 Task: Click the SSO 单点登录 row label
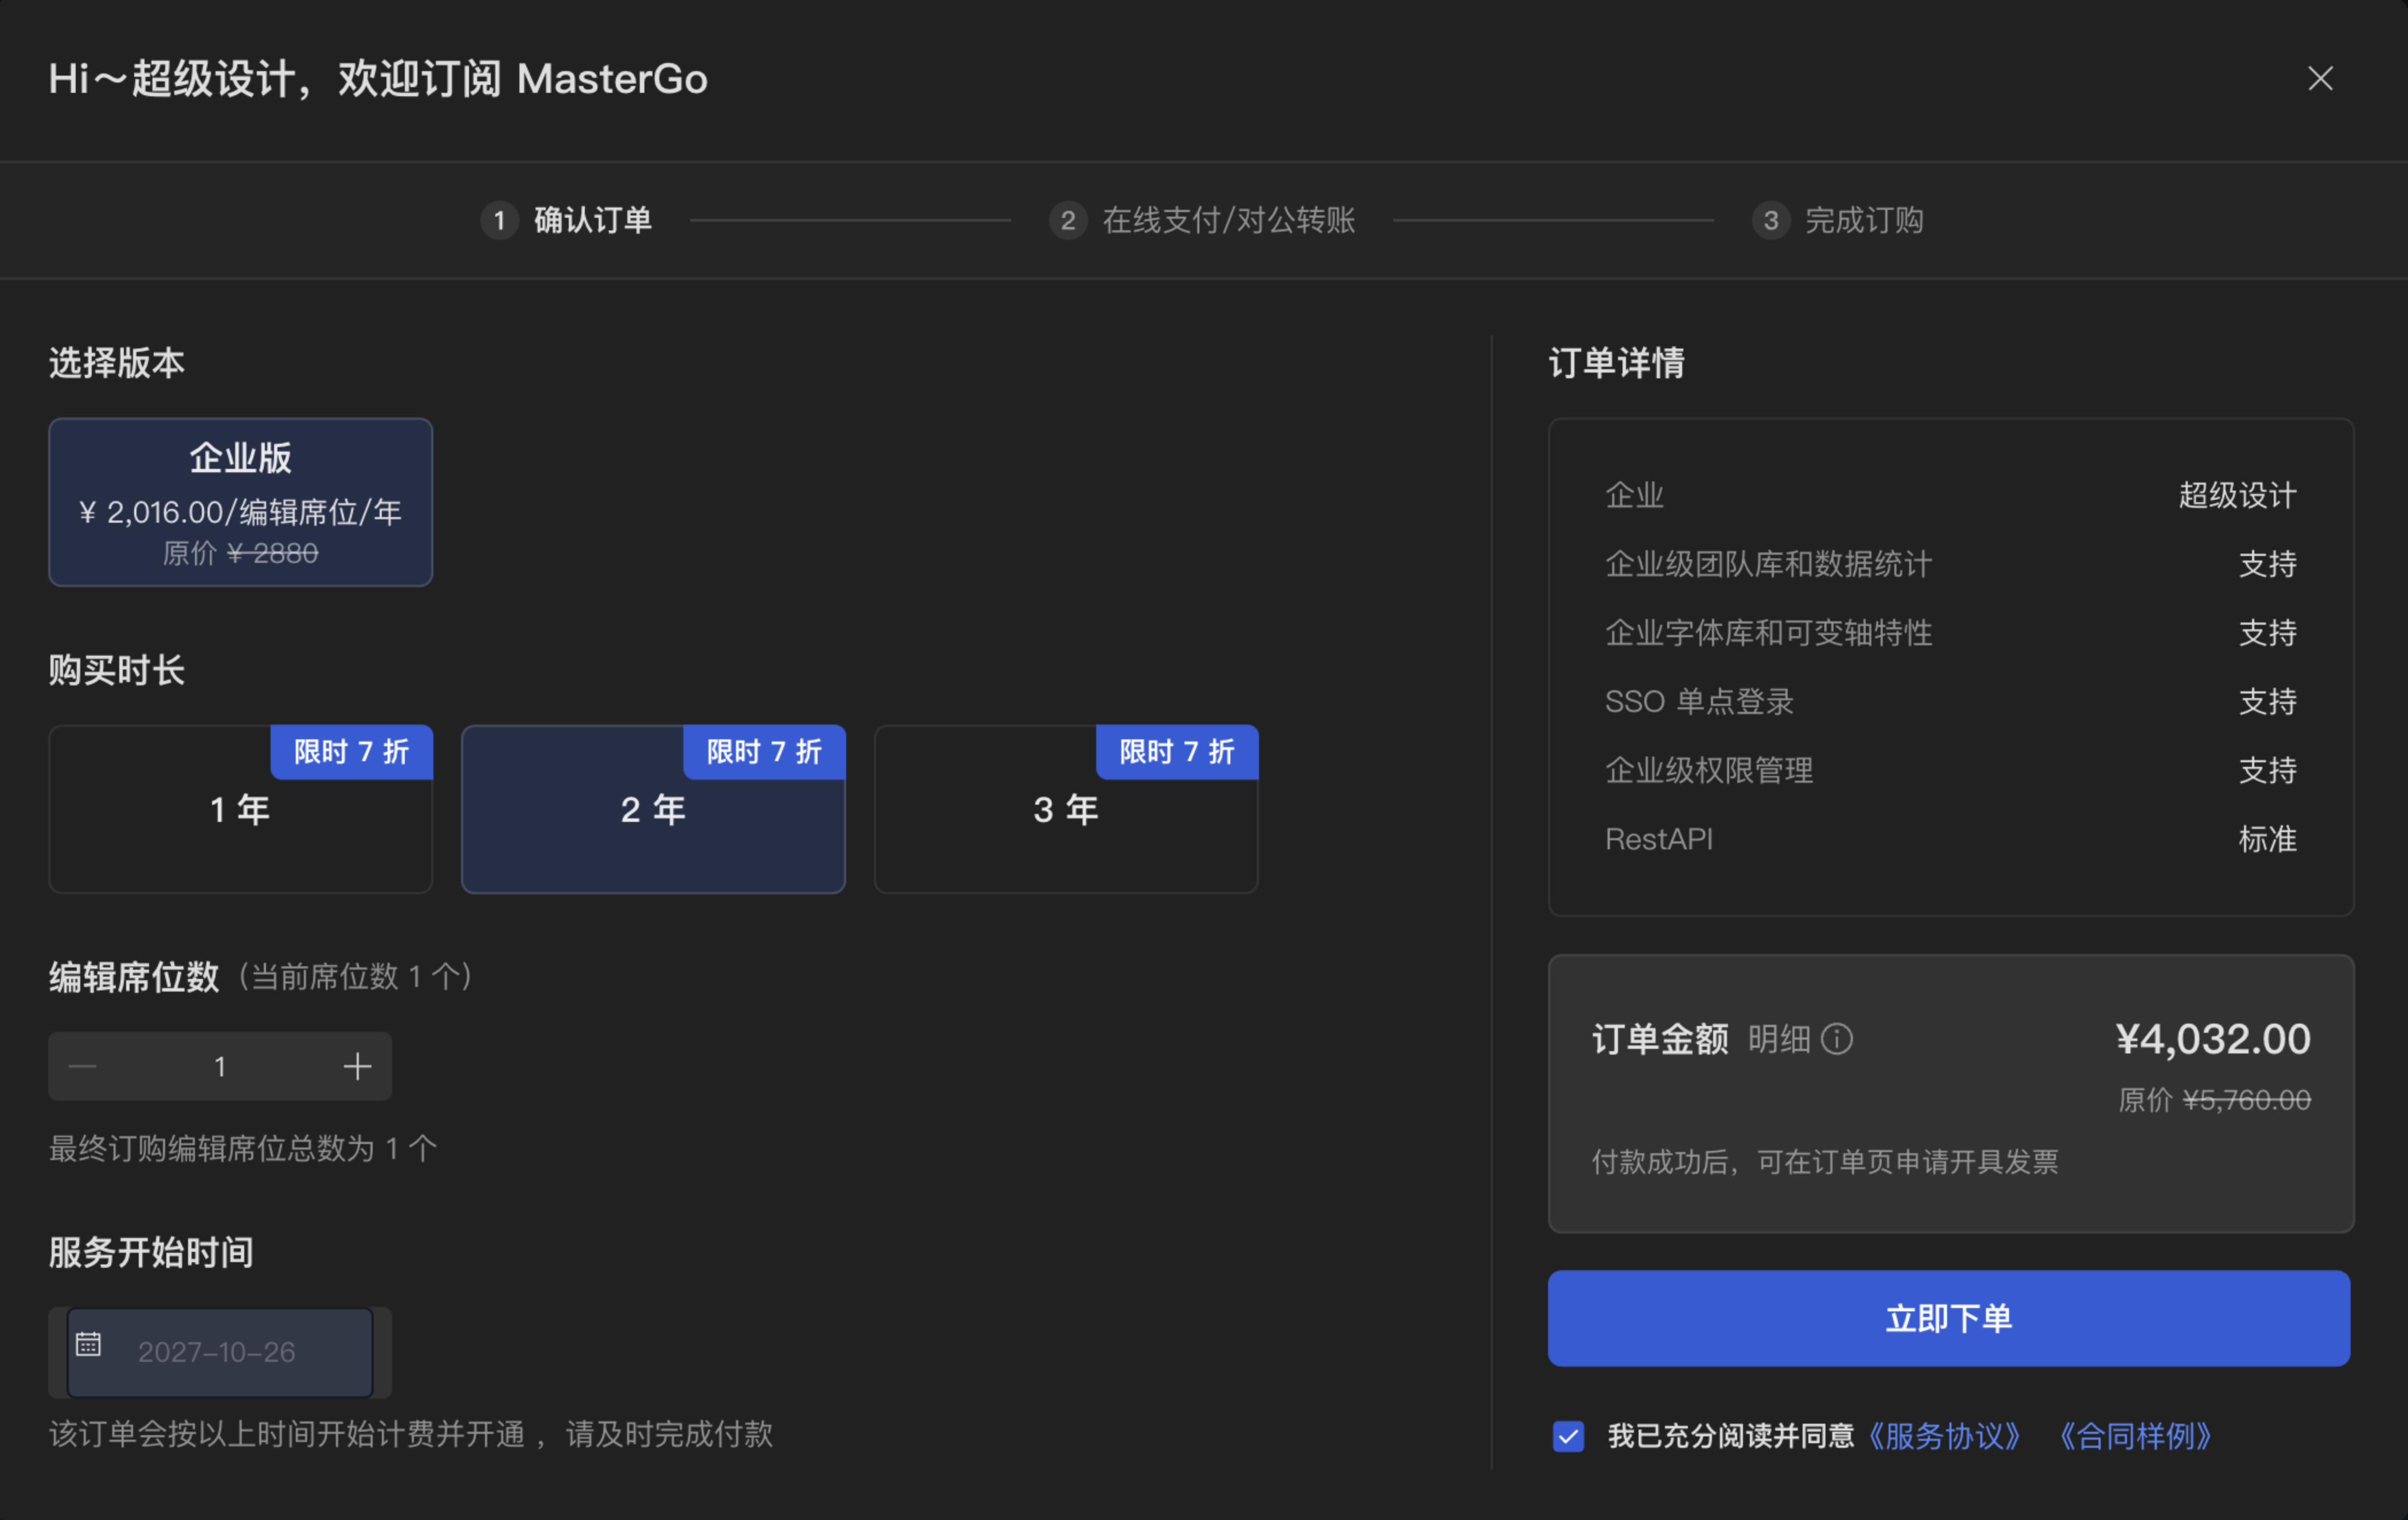(x=1699, y=701)
